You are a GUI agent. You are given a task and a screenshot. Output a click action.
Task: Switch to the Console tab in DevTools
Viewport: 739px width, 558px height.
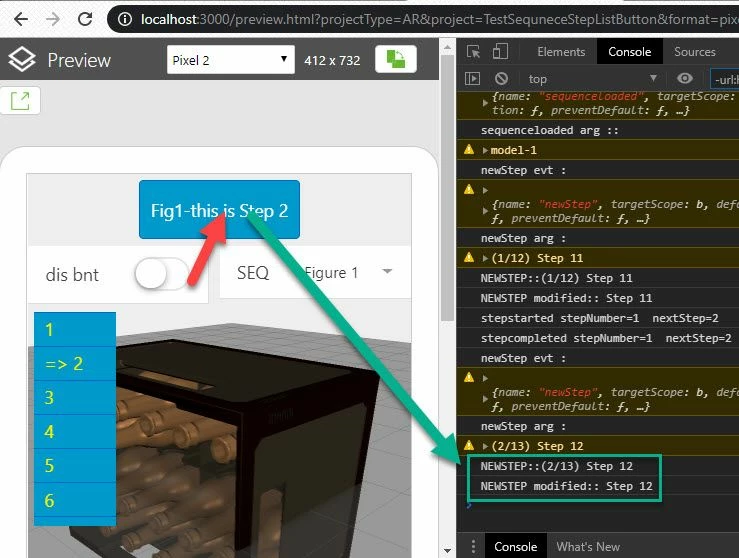pyautogui.click(x=630, y=52)
